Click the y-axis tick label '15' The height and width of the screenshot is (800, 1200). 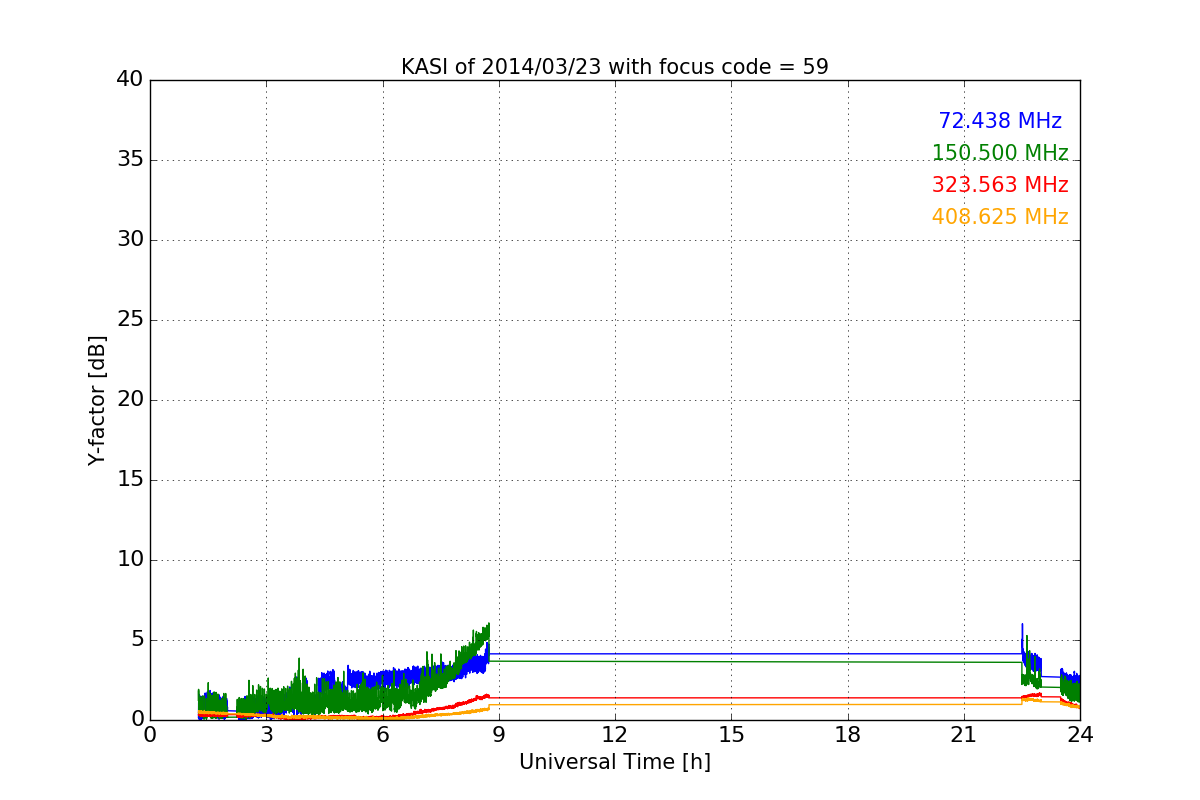pyautogui.click(x=130, y=480)
